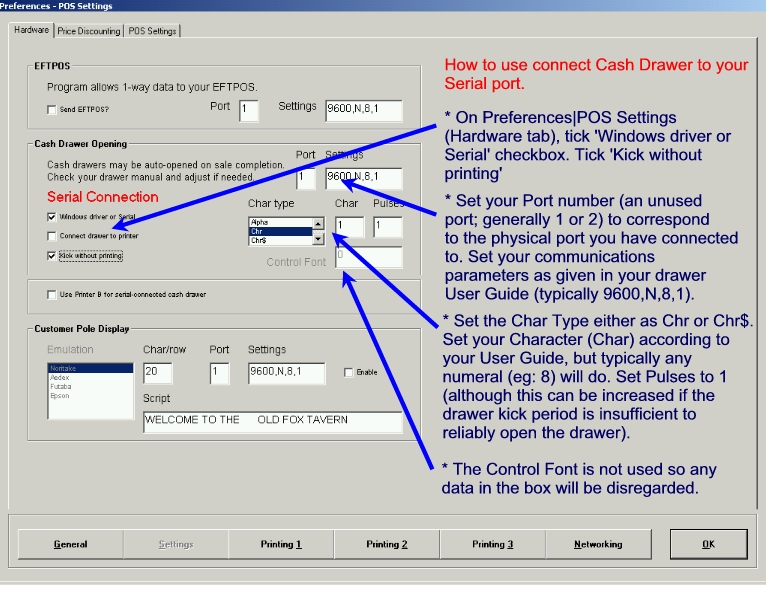Toggle Kick without printing checkbox

coord(52,256)
